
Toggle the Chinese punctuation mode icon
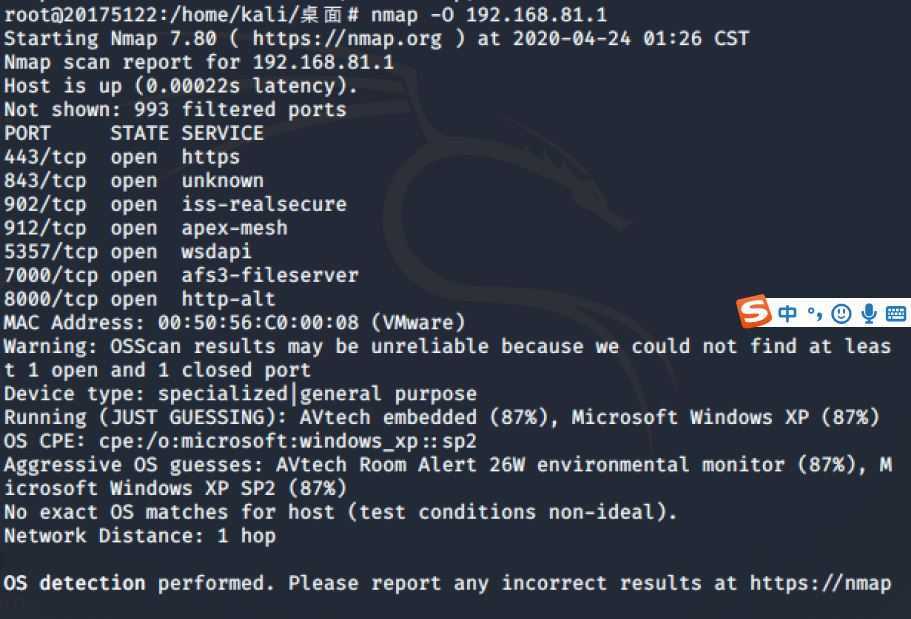click(815, 314)
